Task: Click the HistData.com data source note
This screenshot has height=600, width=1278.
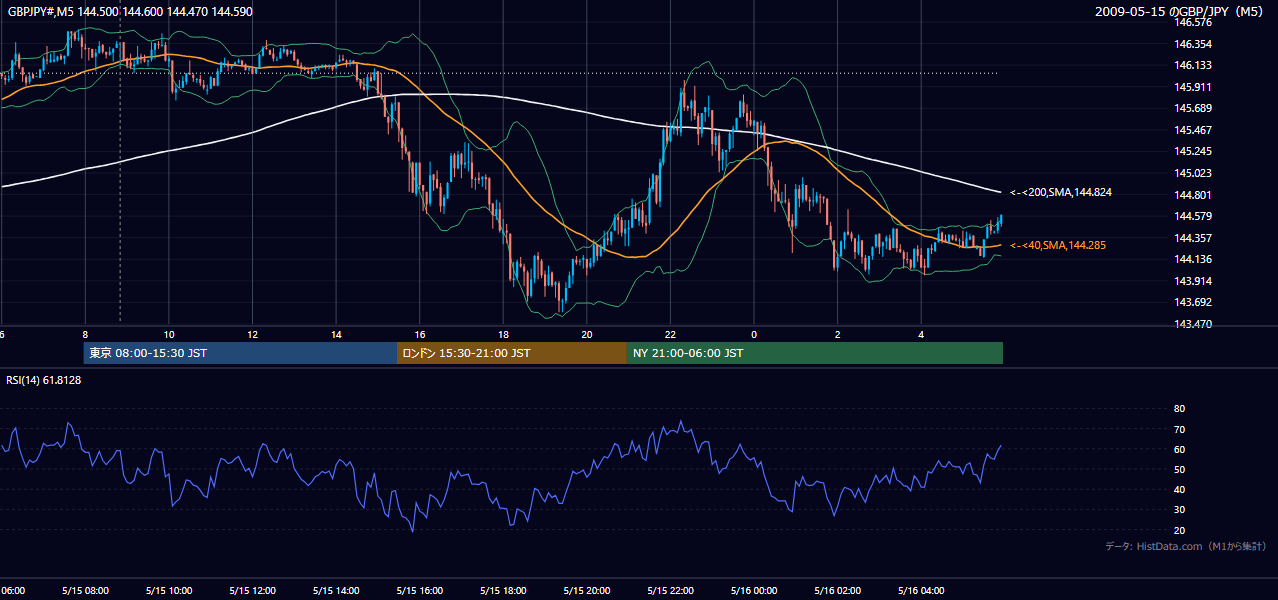Action: [x=1185, y=546]
